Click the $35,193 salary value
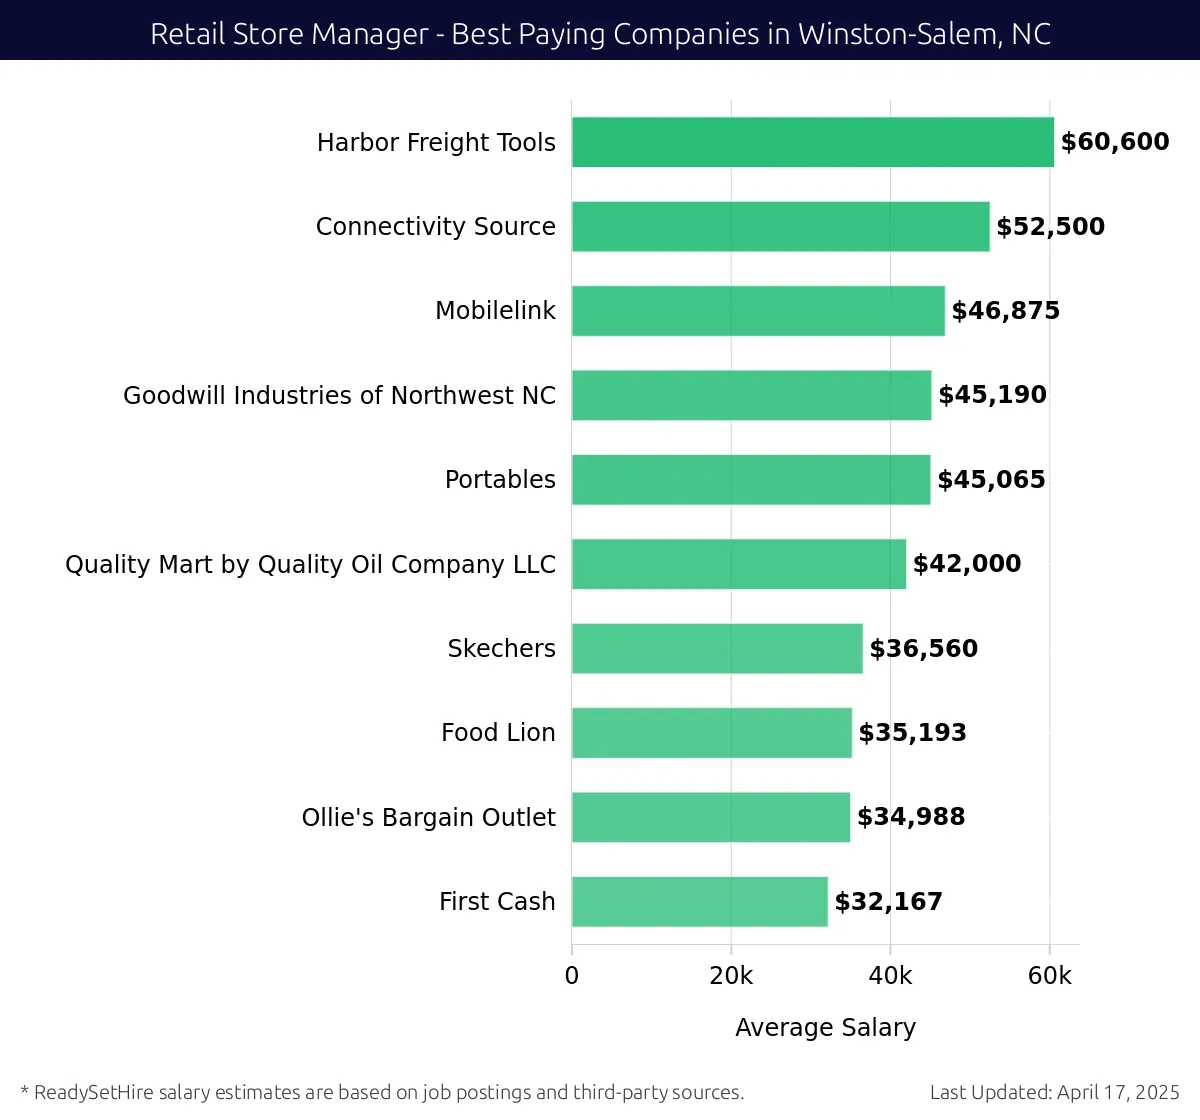Screen dimensions: 1200x1120 click(913, 733)
